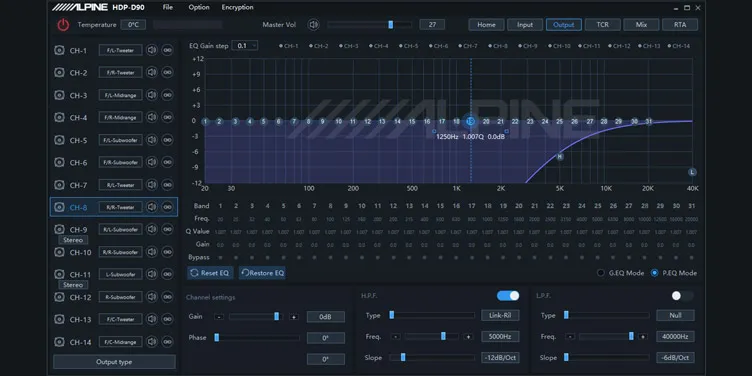Select EQ band node 1 on graph
Image resolution: width=752 pixels, height=376 pixels.
(x=205, y=122)
